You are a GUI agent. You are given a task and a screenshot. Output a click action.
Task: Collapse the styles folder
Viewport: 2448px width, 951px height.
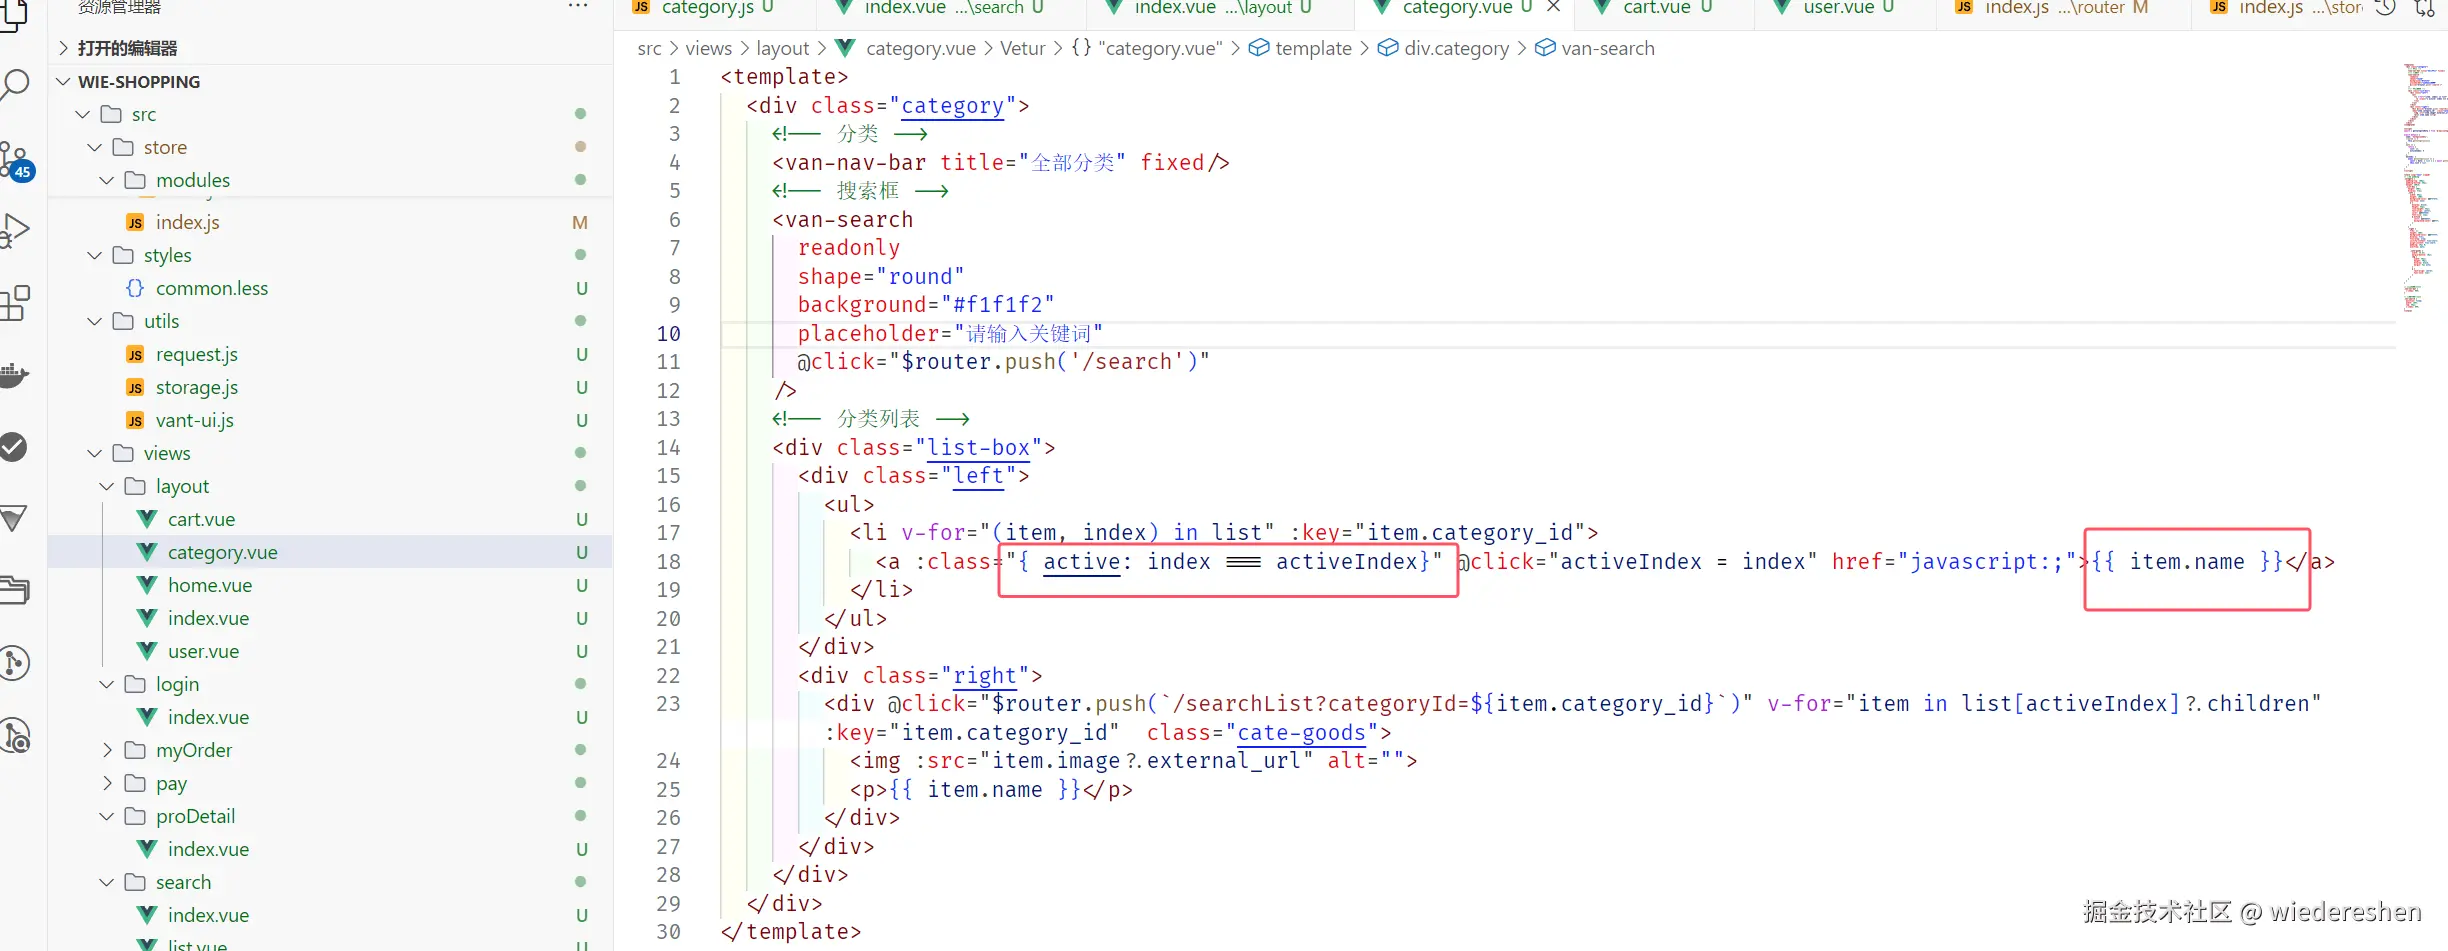pyautogui.click(x=95, y=255)
